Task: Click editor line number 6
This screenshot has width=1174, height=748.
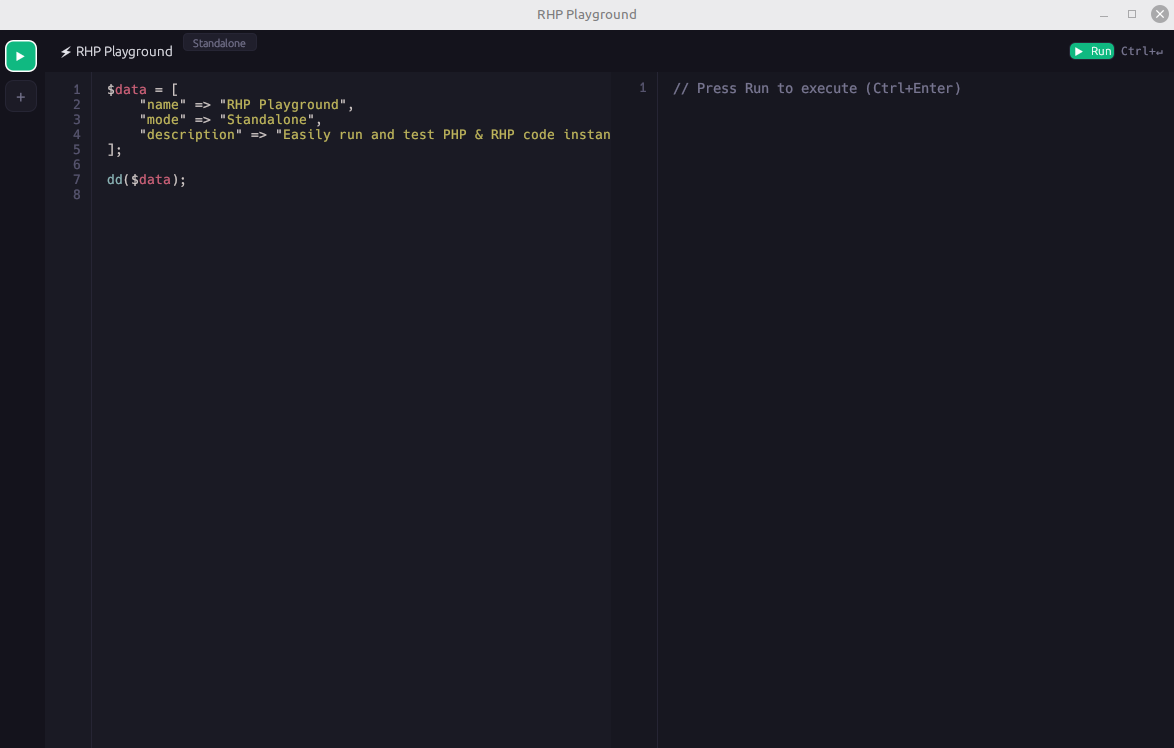Action: (x=76, y=164)
